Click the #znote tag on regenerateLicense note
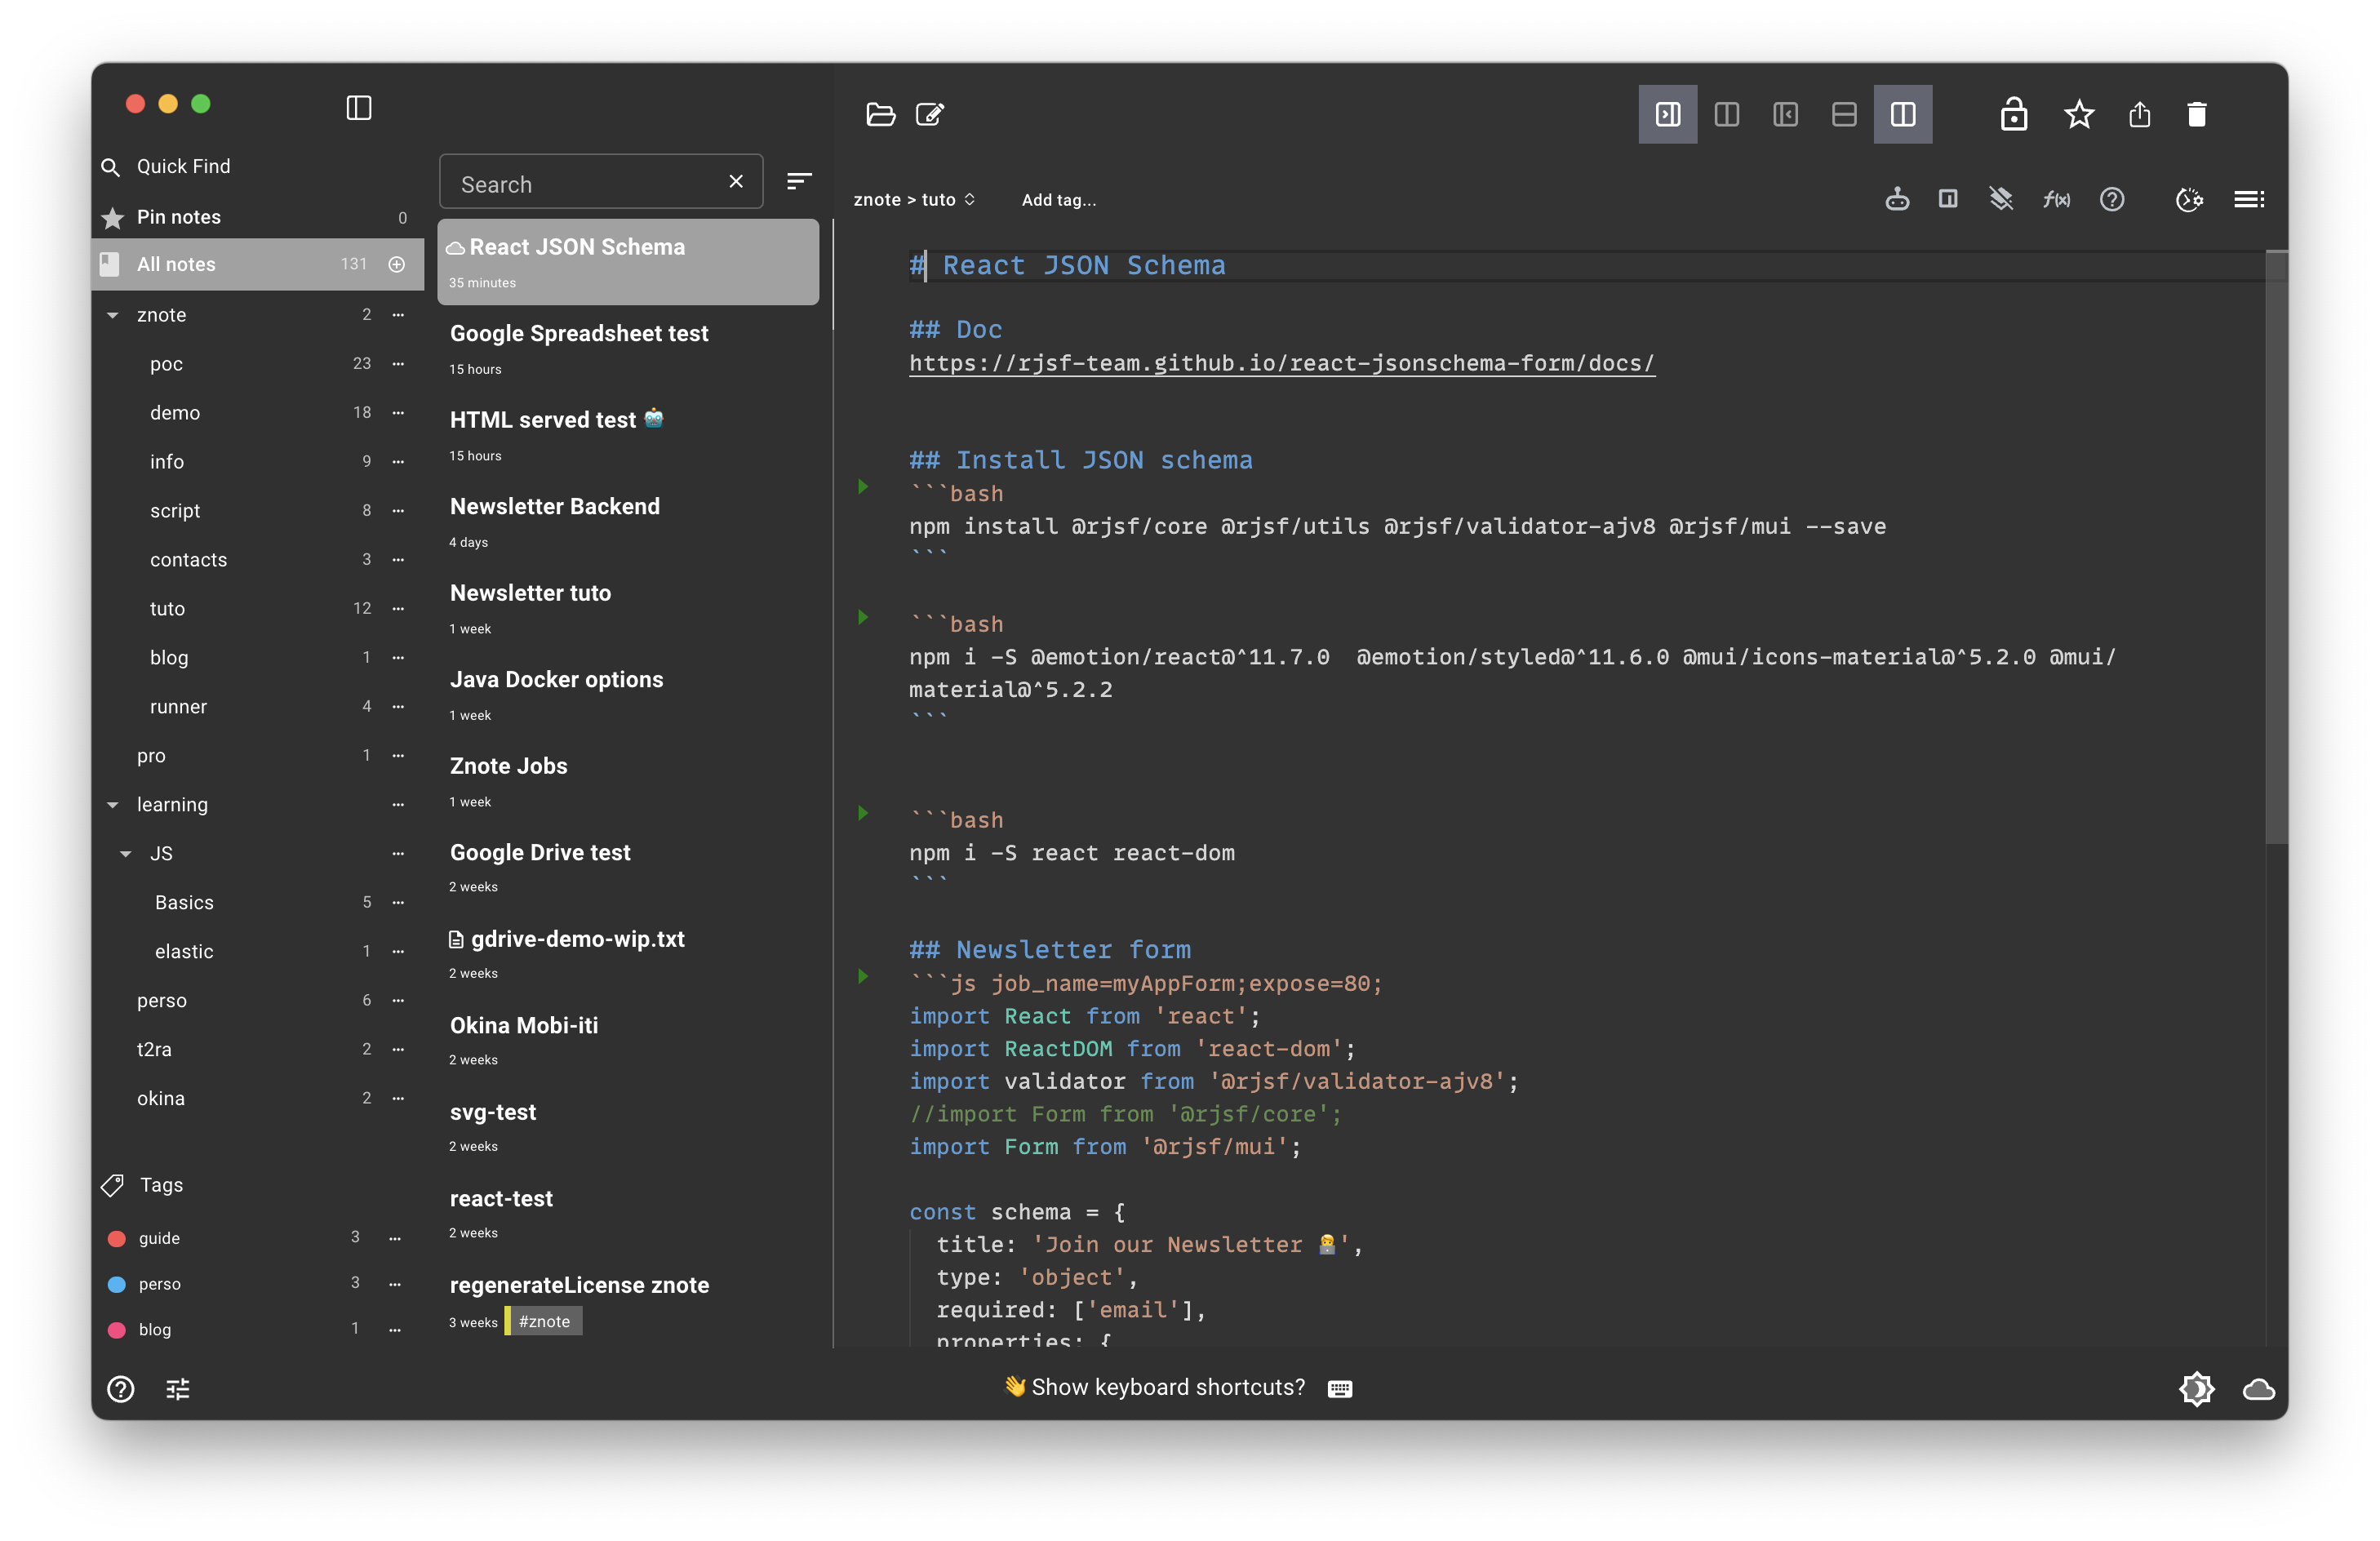This screenshot has height=1541, width=2380. click(x=544, y=1322)
